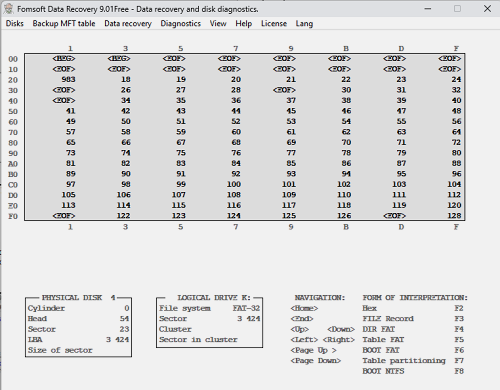This screenshot has height=390, width=500.
Task: Click the File system FAT-32 row
Action: pyautogui.click(x=209, y=308)
